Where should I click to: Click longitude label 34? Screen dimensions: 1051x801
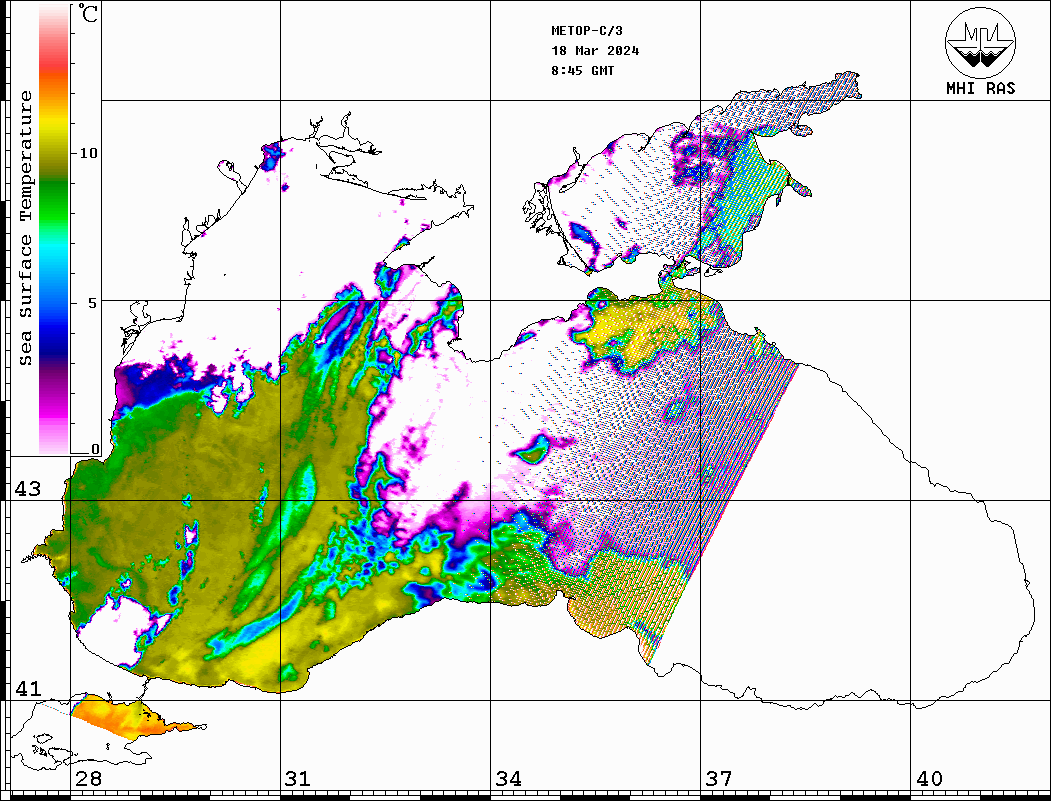coord(508,779)
